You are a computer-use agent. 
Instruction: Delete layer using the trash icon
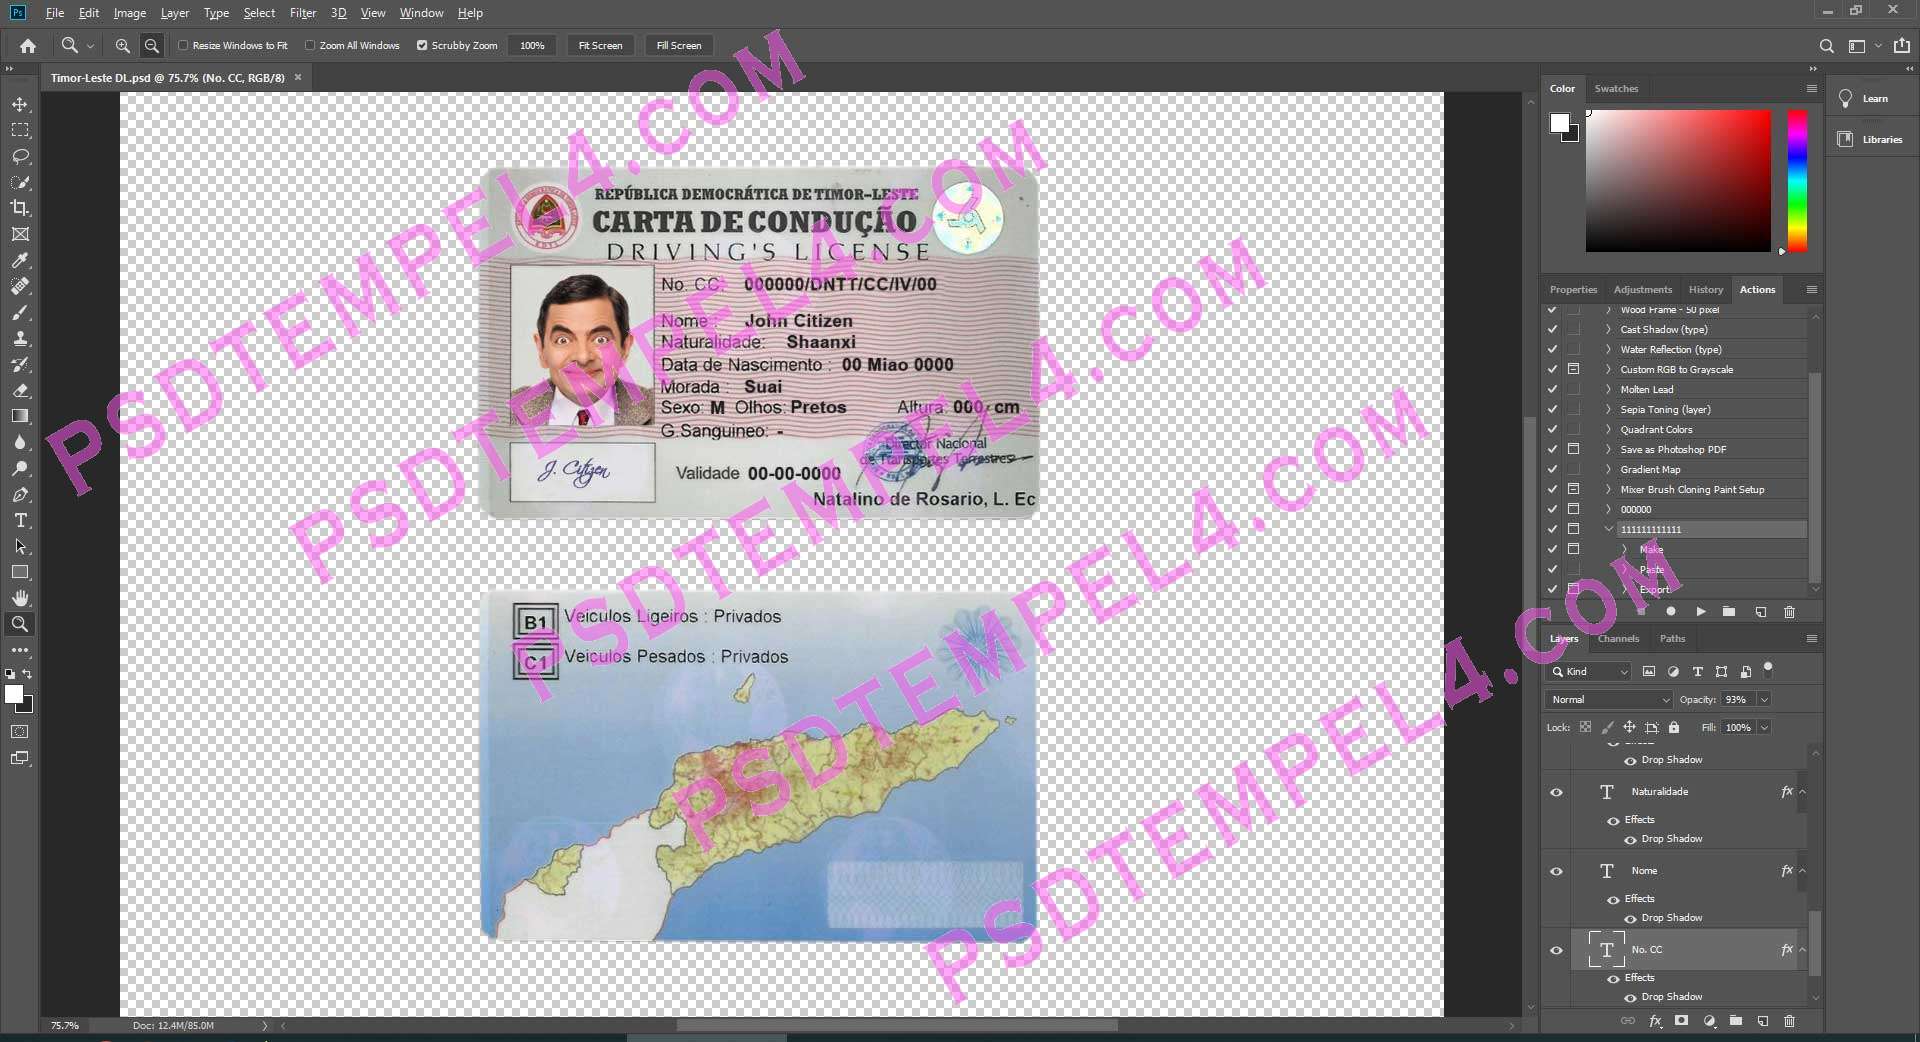pyautogui.click(x=1789, y=1021)
